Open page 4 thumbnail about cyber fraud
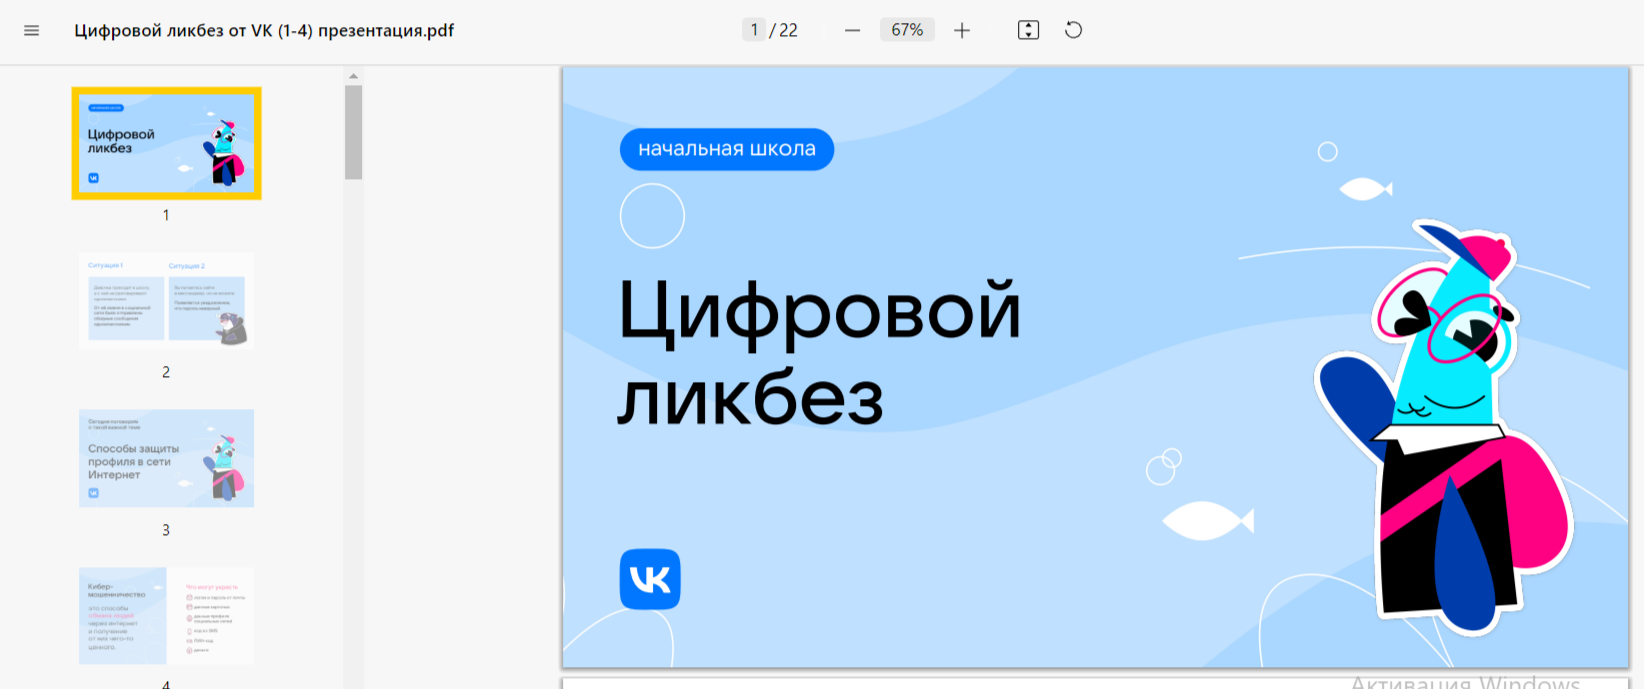The height and width of the screenshot is (689, 1644). tap(166, 616)
